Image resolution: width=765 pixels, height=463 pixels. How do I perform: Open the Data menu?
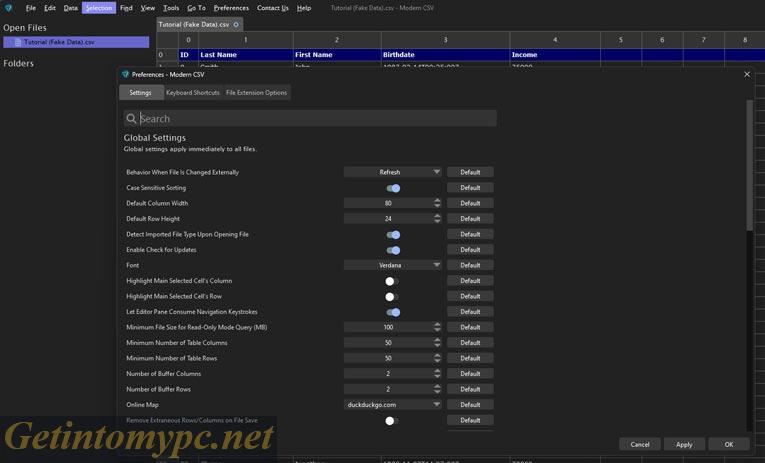point(70,8)
